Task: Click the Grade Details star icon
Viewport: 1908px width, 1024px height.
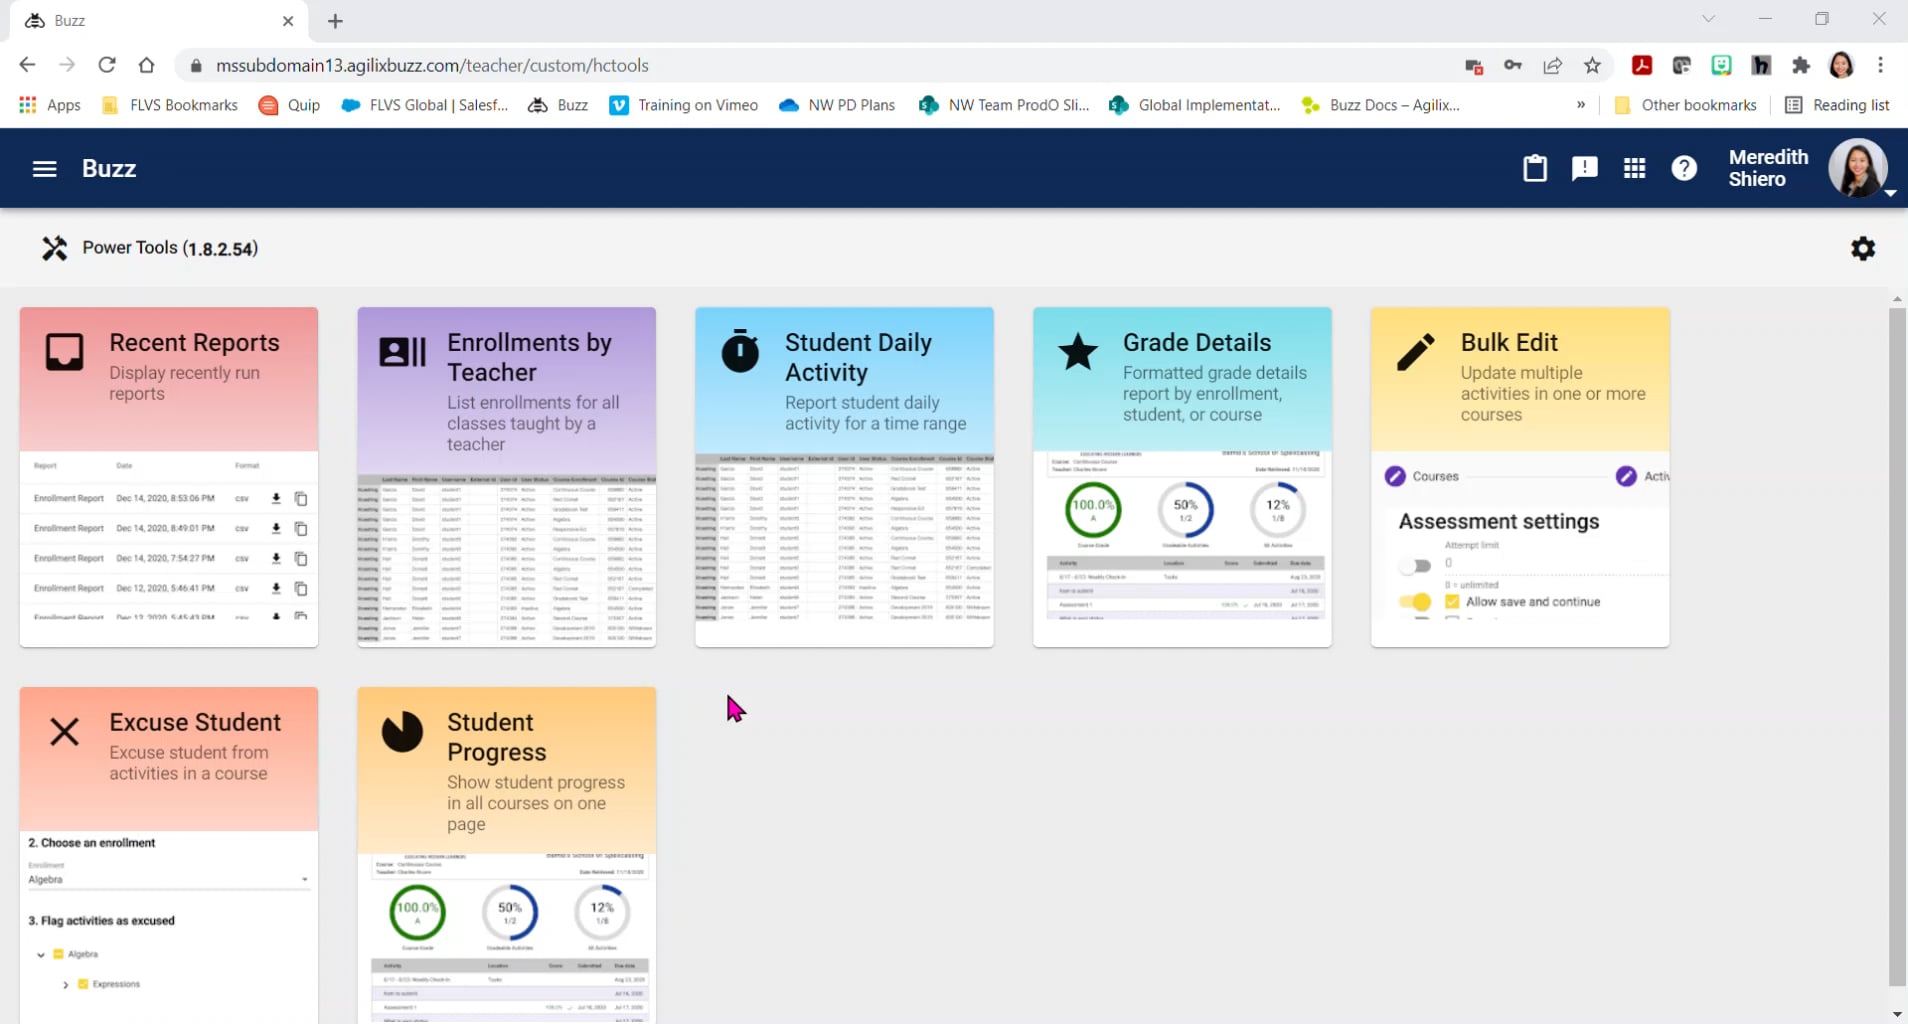Action: [1078, 352]
